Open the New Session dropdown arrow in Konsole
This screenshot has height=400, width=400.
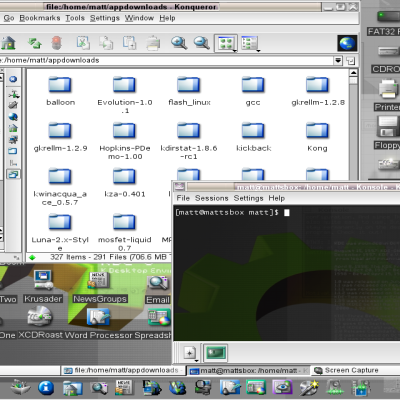point(196,360)
